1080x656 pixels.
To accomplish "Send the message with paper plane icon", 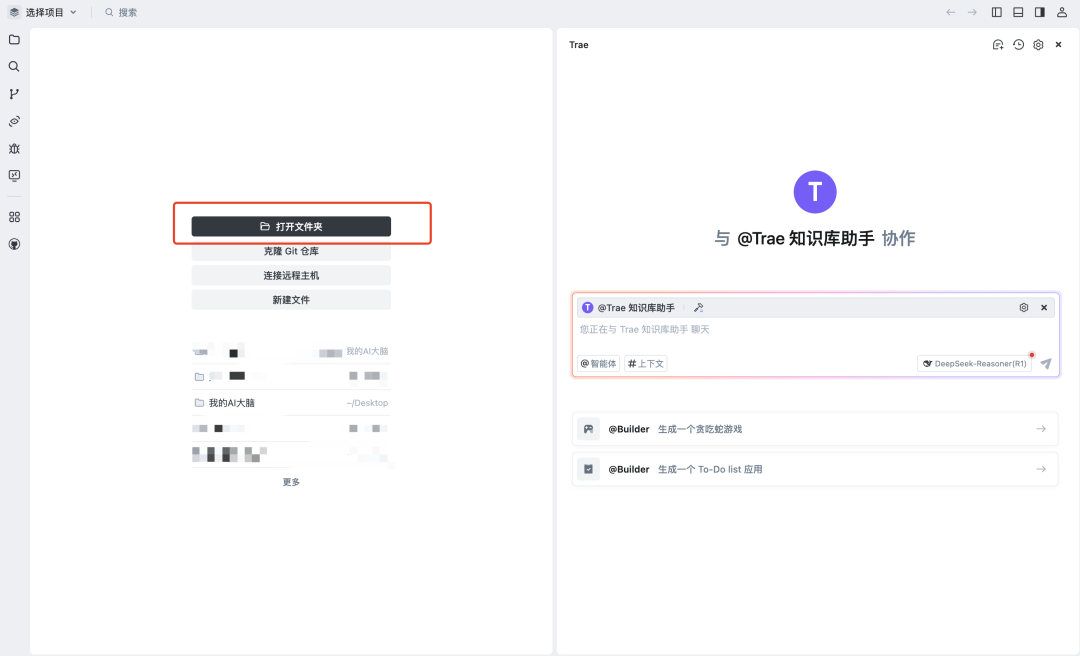I will [x=1046, y=364].
